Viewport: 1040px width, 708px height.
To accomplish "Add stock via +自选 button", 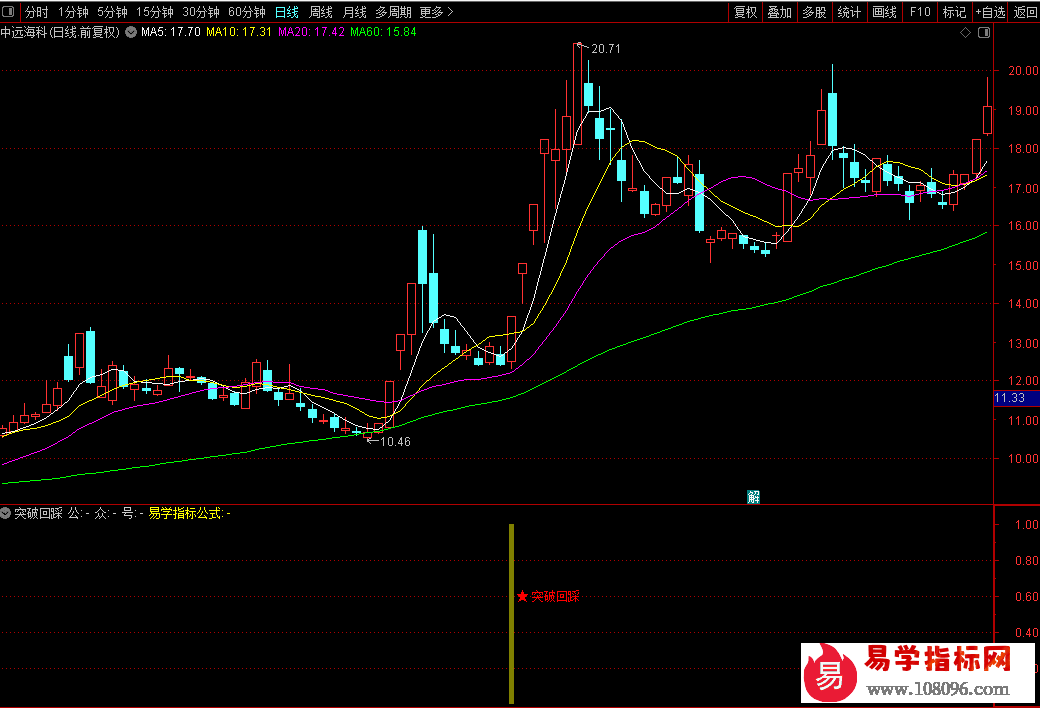I will click(989, 12).
